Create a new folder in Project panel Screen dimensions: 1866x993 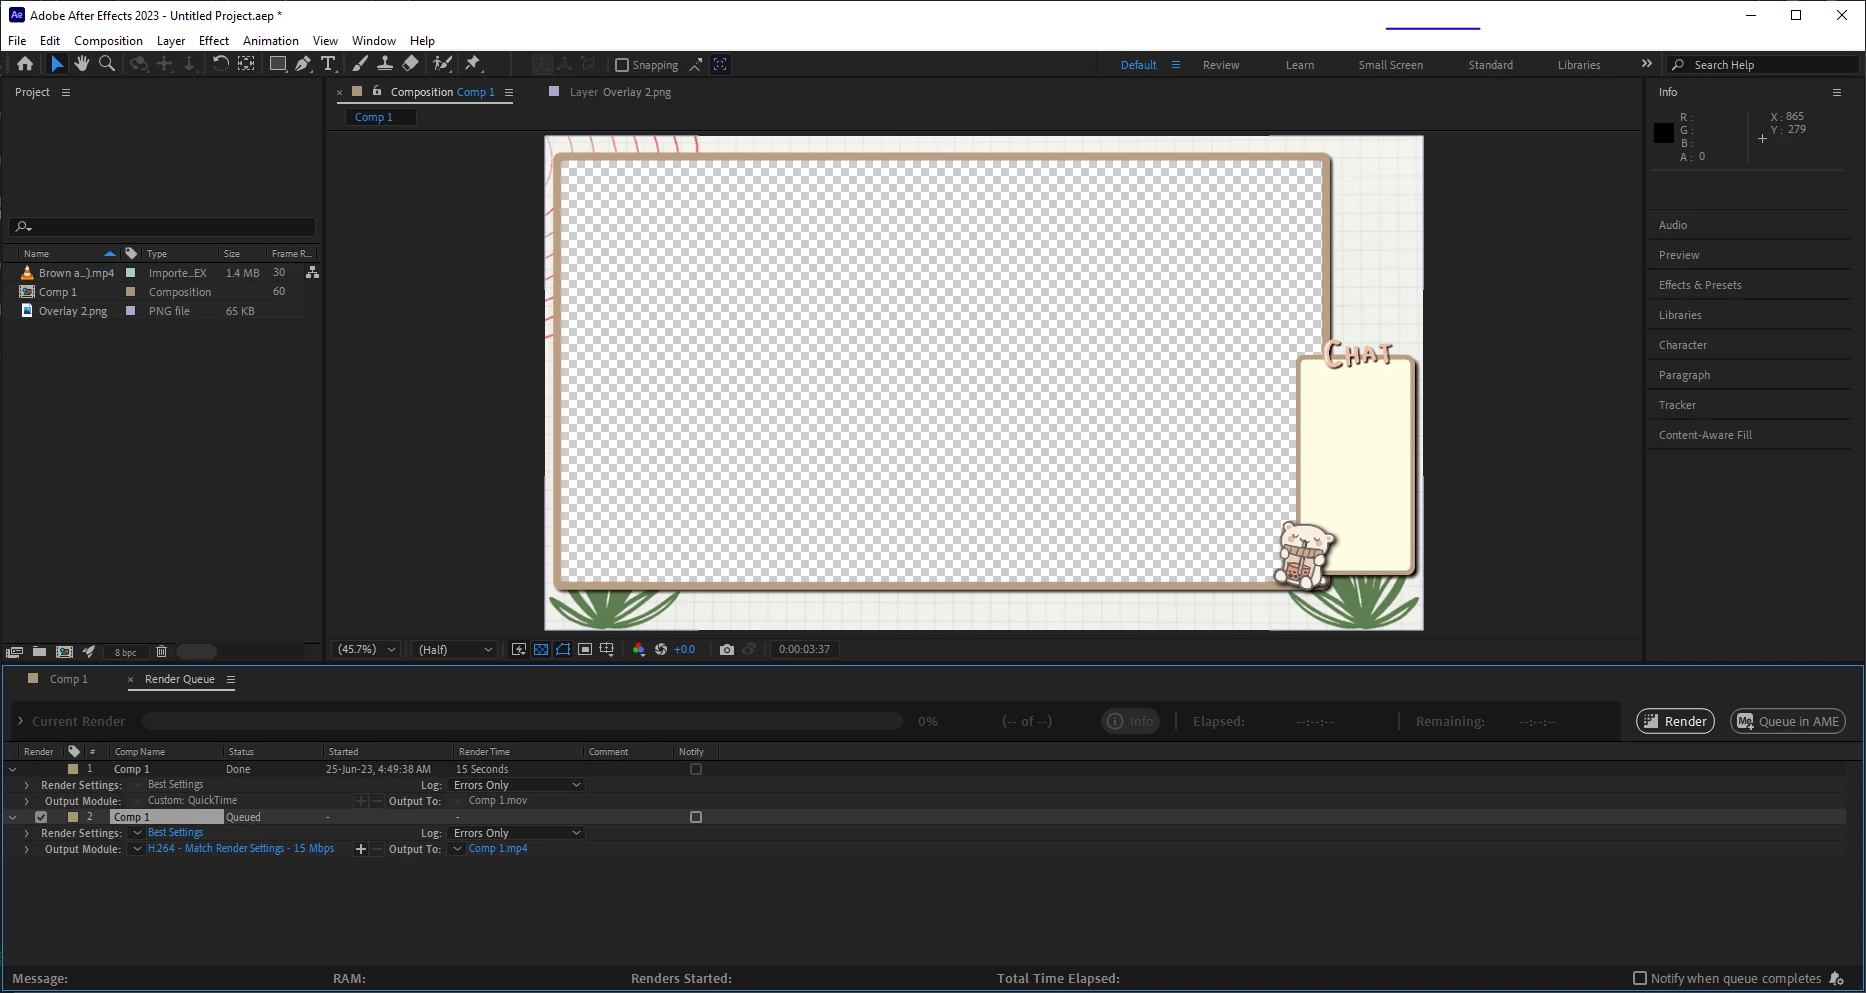tap(39, 652)
